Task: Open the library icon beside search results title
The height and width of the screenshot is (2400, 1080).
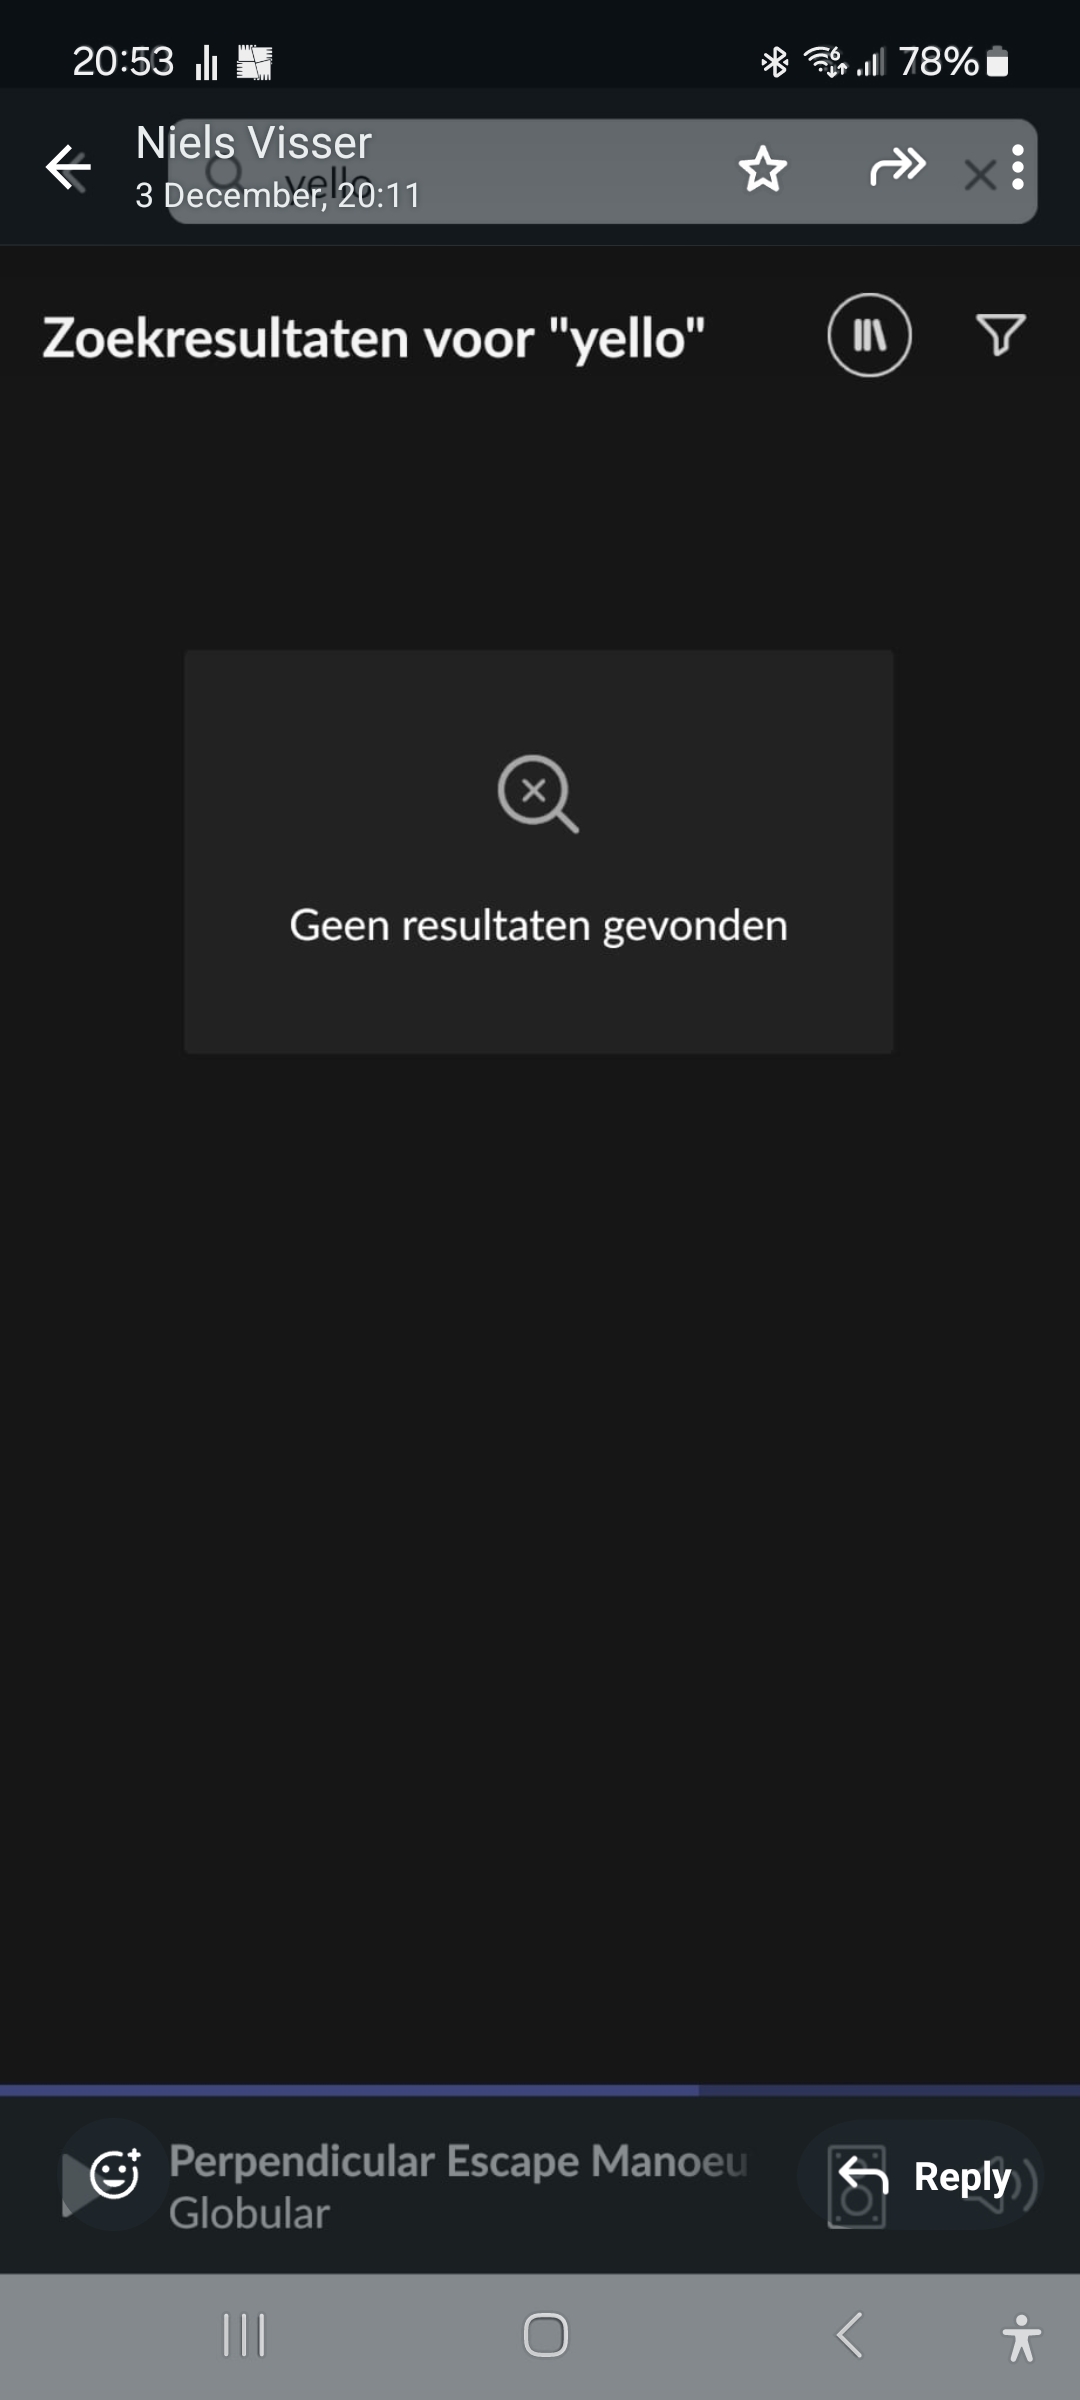Action: pos(869,335)
